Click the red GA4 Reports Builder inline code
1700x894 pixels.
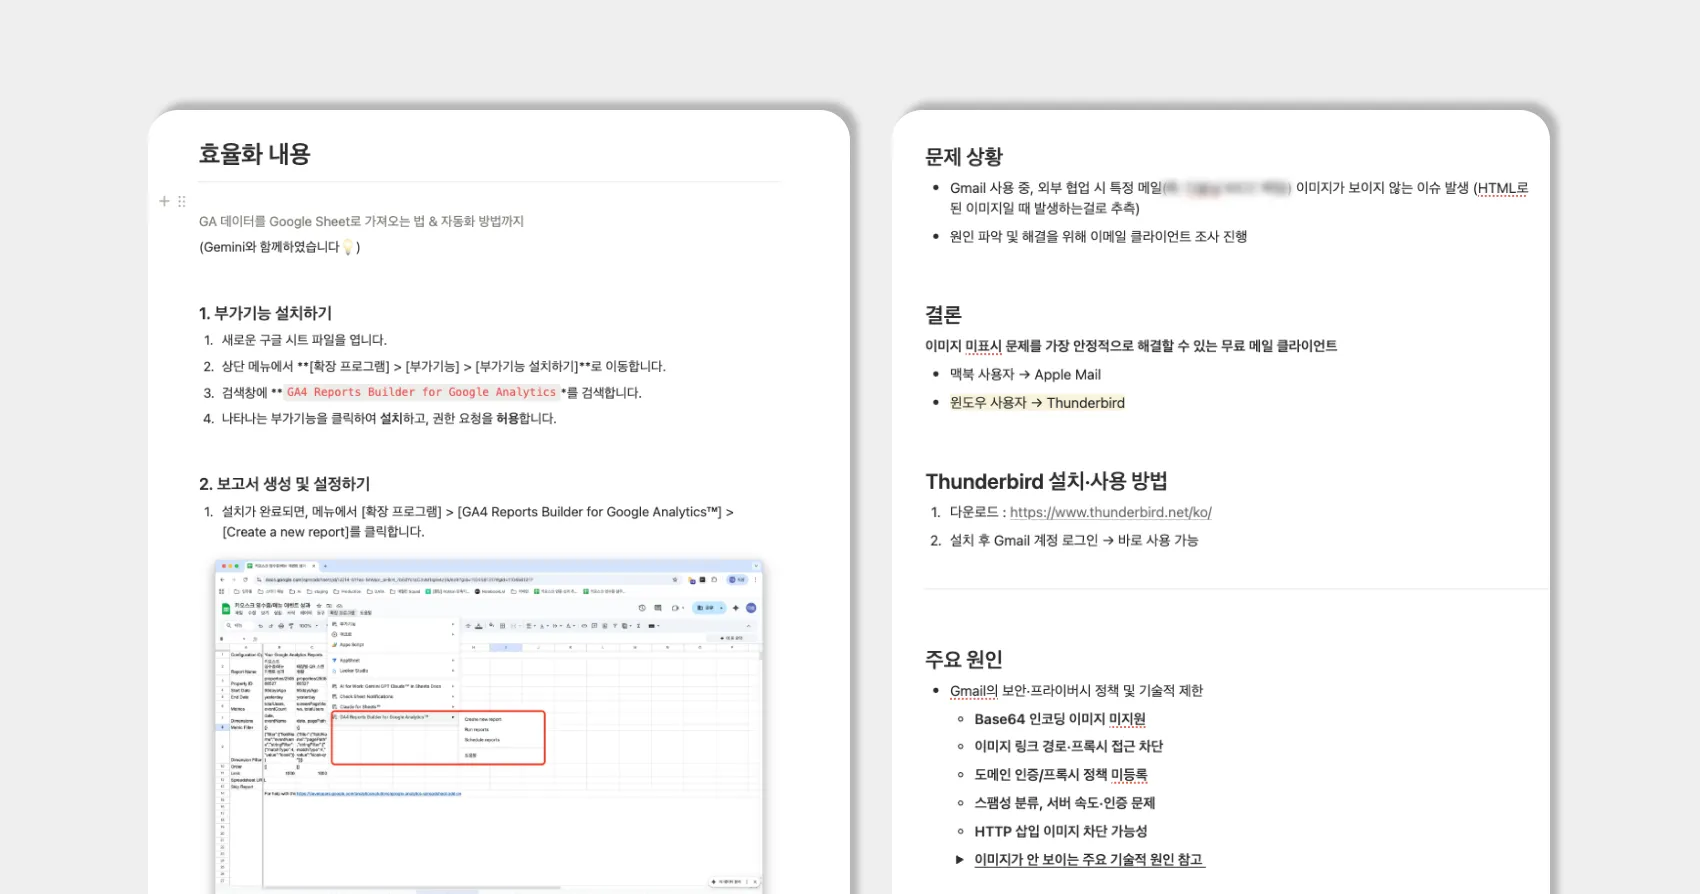pos(421,392)
